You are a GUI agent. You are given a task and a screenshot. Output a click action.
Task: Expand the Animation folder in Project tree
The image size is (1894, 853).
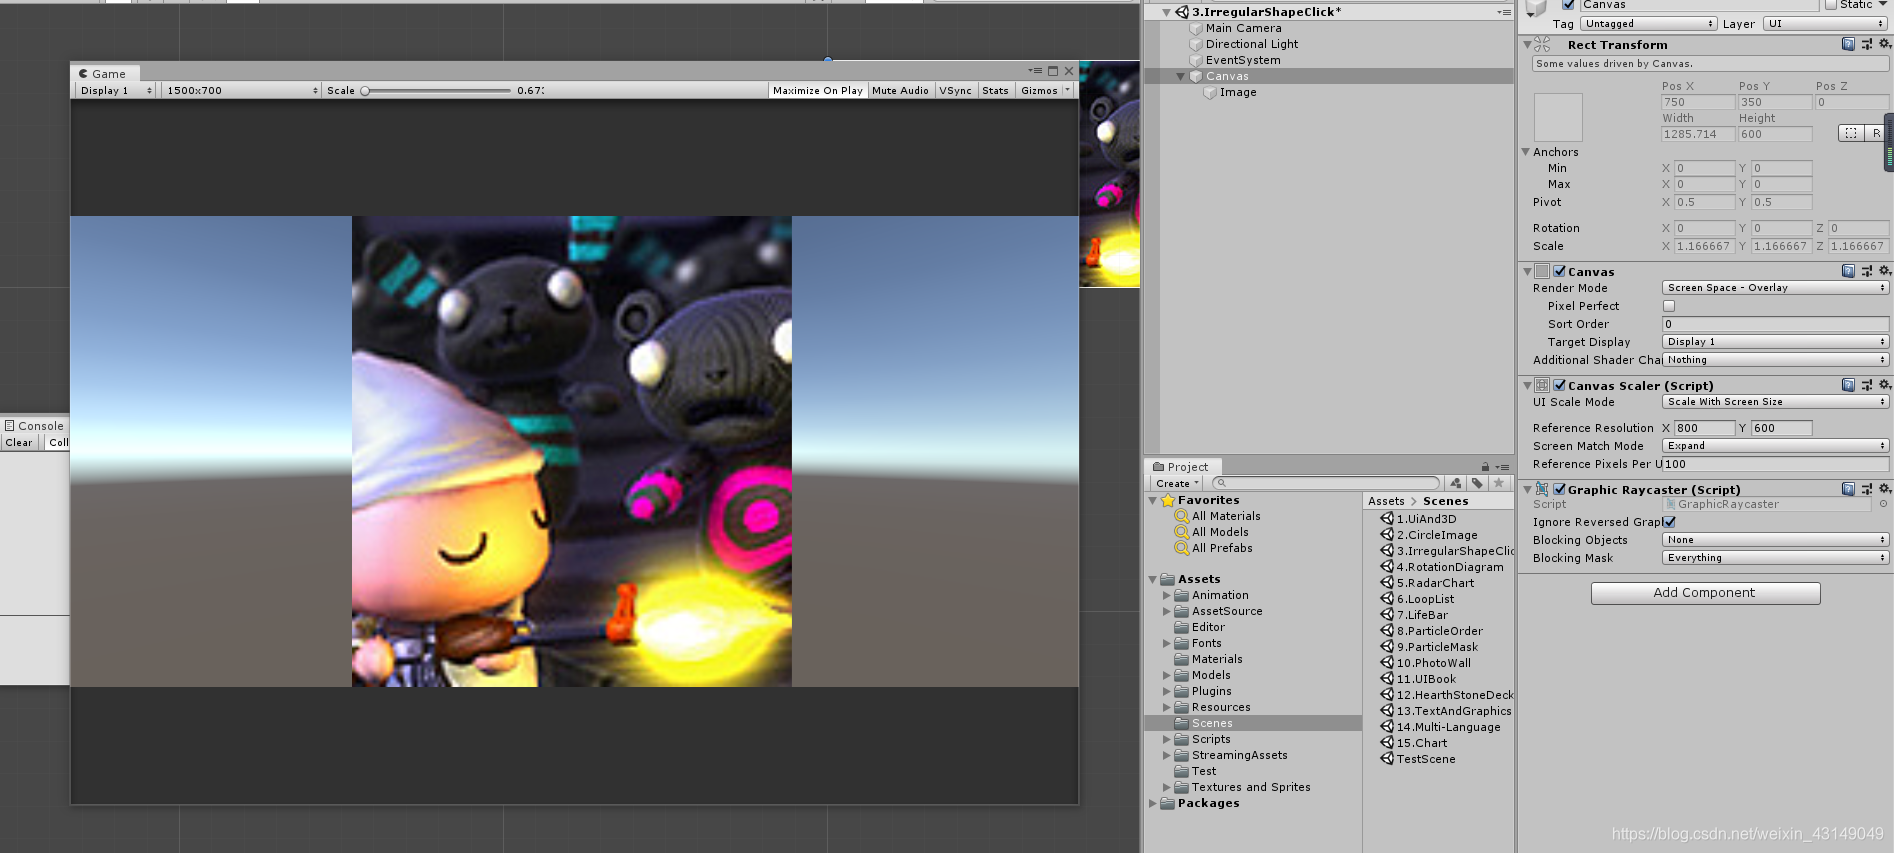tap(1166, 595)
